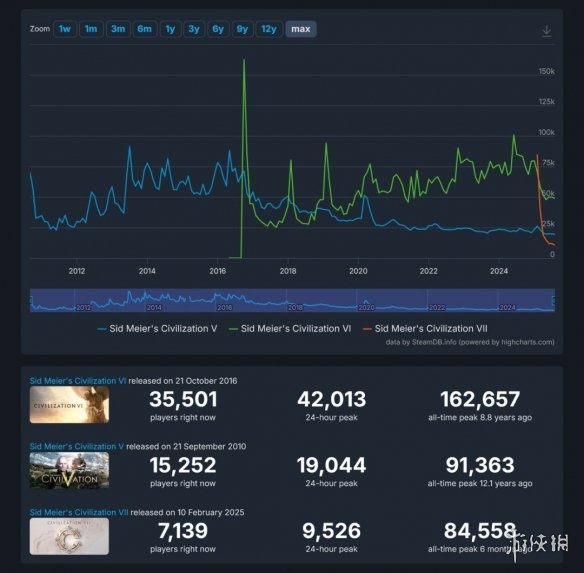Click the left handle of the range navigator

coord(31,300)
